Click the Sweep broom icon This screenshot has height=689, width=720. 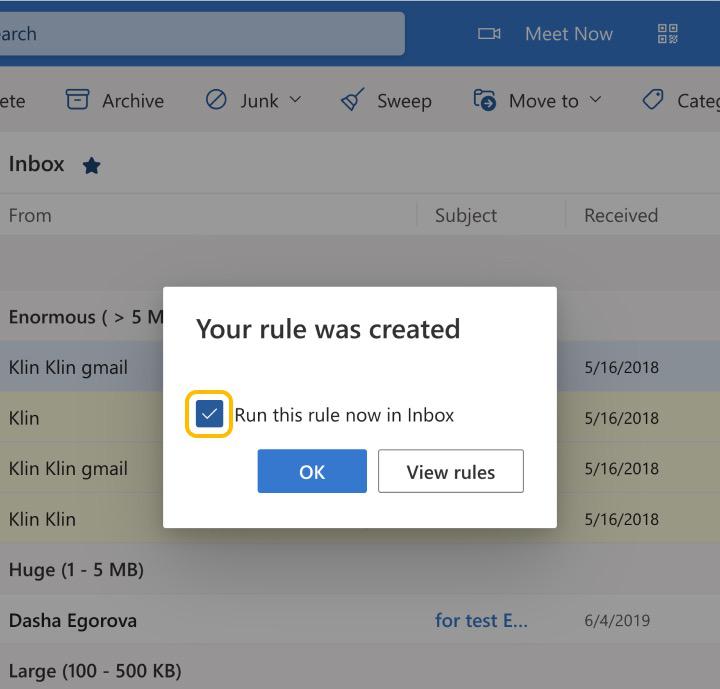coord(353,100)
